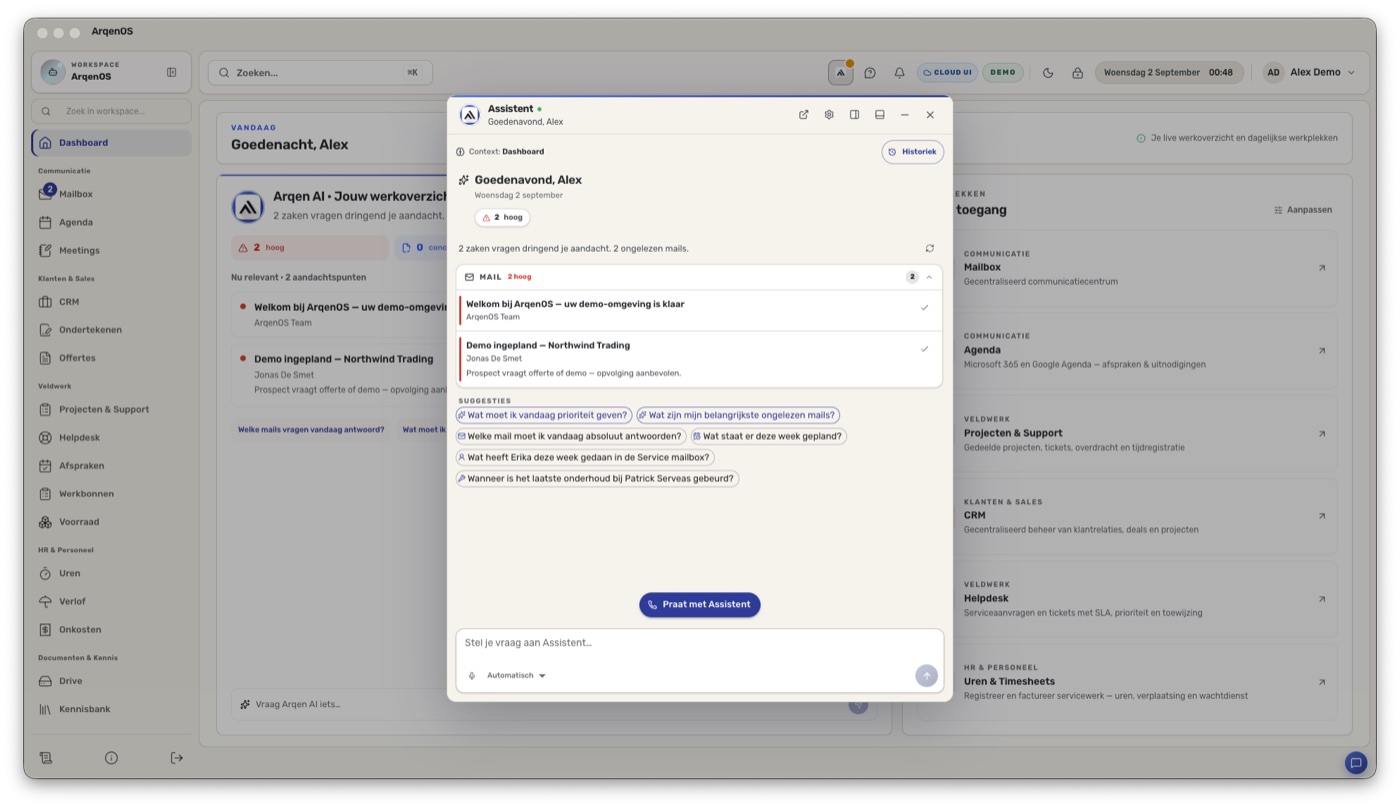
Task: Open Assistant settings gear
Action: tap(829, 115)
